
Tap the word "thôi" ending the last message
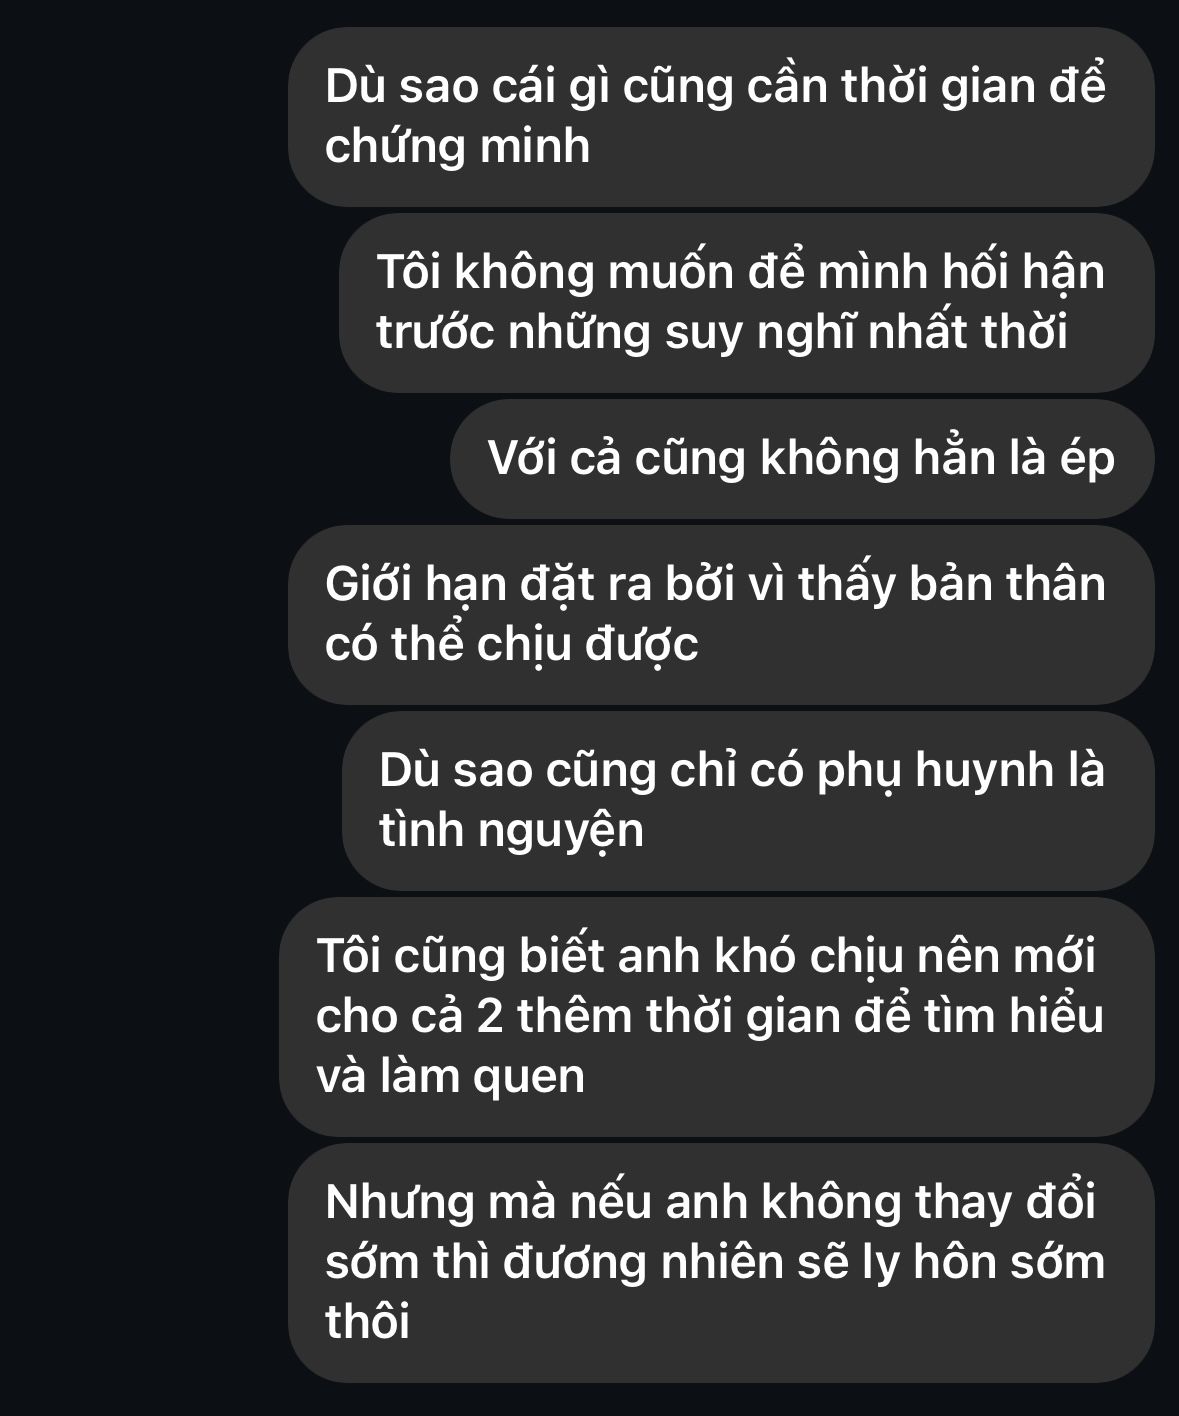[367, 1322]
